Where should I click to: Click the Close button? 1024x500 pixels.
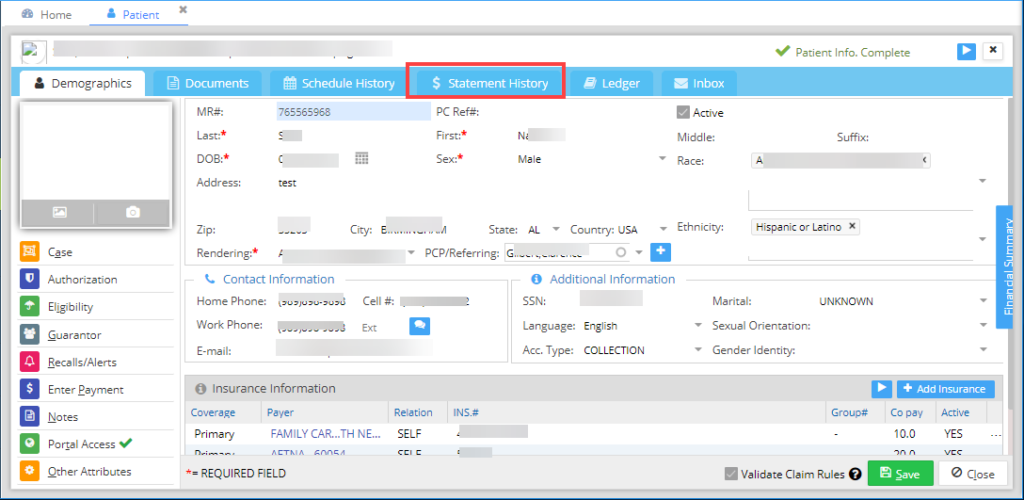(972, 475)
